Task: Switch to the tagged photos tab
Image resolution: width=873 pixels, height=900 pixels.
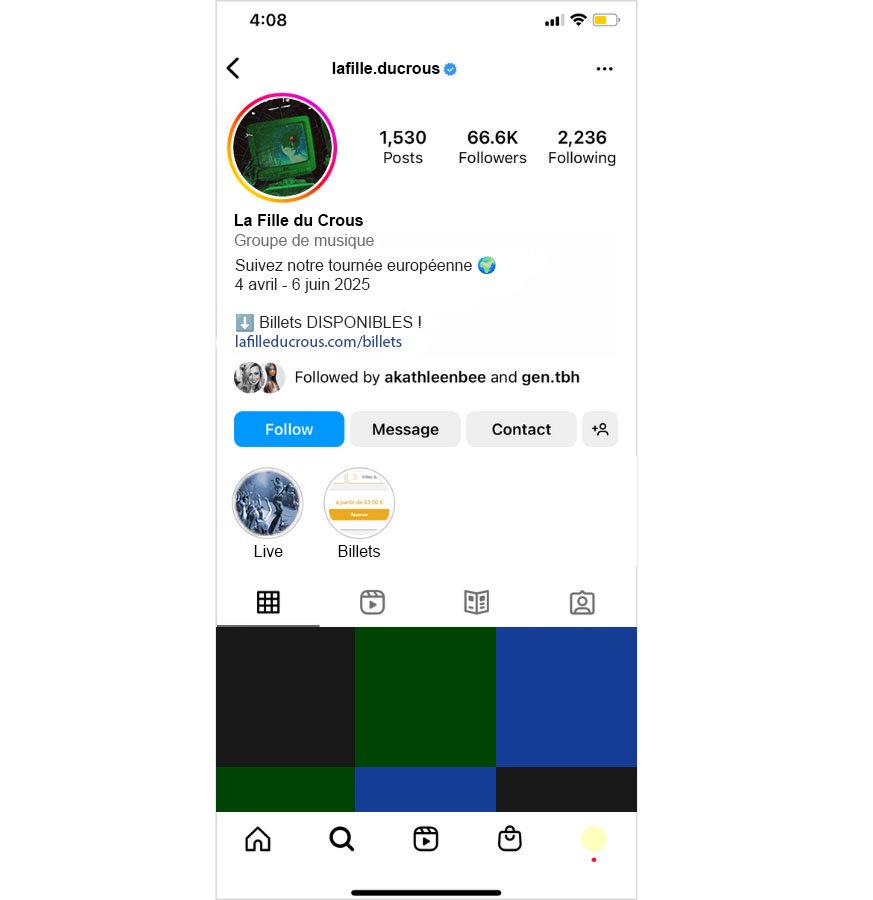Action: (x=582, y=603)
